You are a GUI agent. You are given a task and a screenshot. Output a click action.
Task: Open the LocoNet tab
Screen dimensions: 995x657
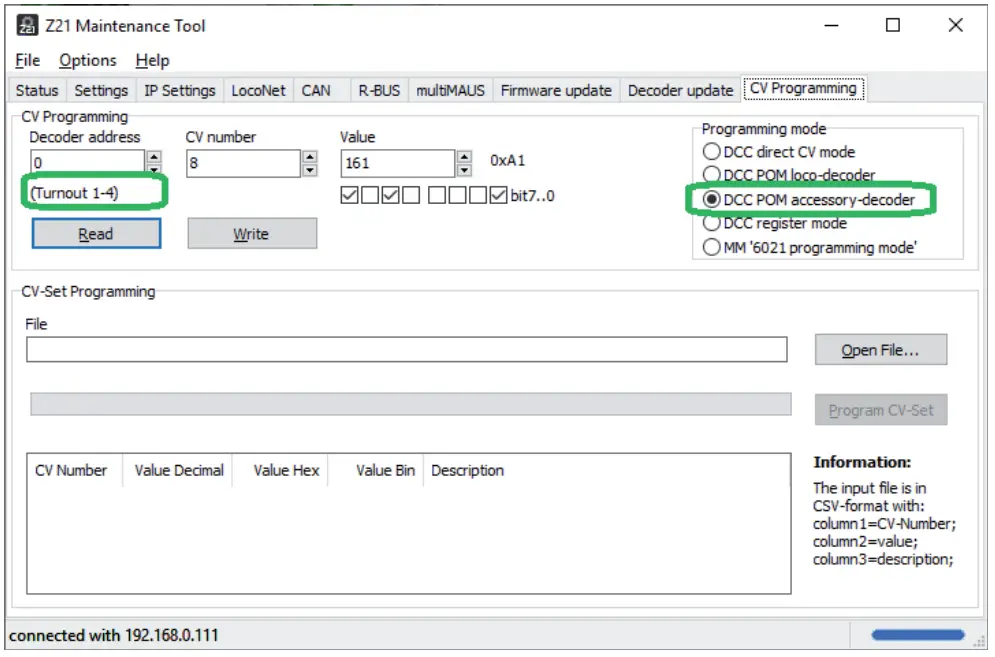click(258, 90)
